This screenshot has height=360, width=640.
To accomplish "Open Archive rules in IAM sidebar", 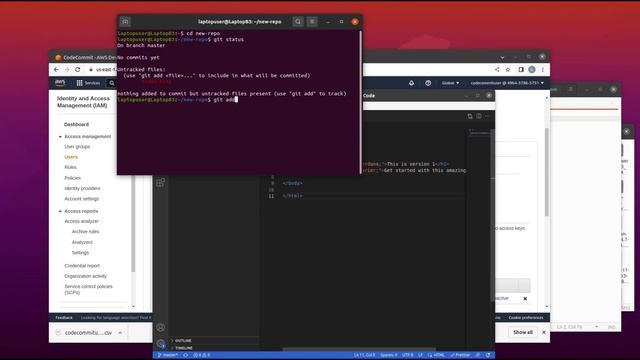I will [85, 232].
